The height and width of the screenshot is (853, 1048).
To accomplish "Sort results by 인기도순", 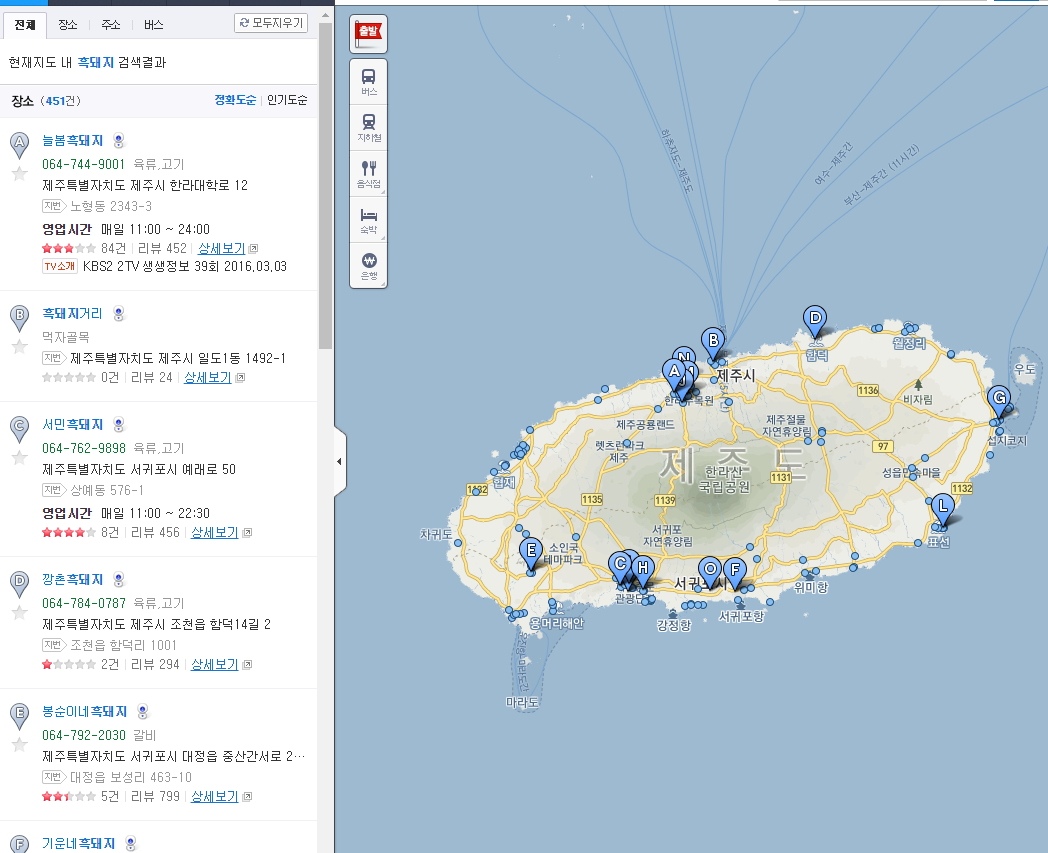I will click(x=287, y=100).
